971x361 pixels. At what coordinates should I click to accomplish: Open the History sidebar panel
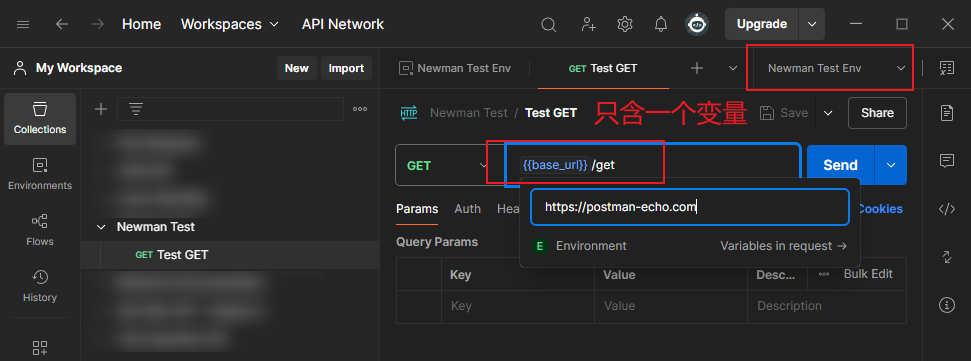[x=40, y=286]
